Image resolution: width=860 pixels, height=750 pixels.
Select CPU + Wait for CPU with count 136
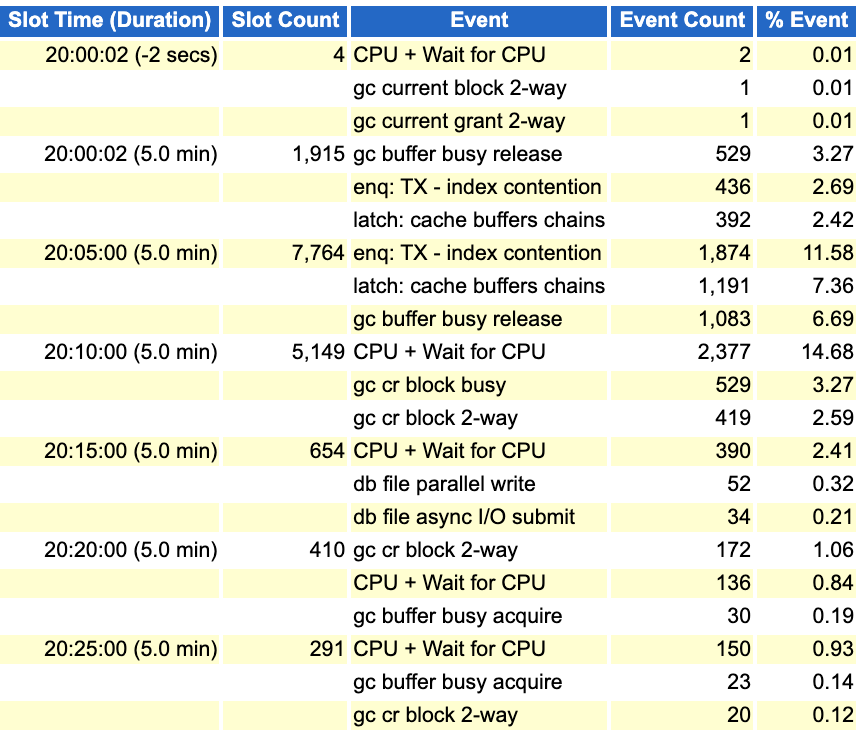coord(449,583)
